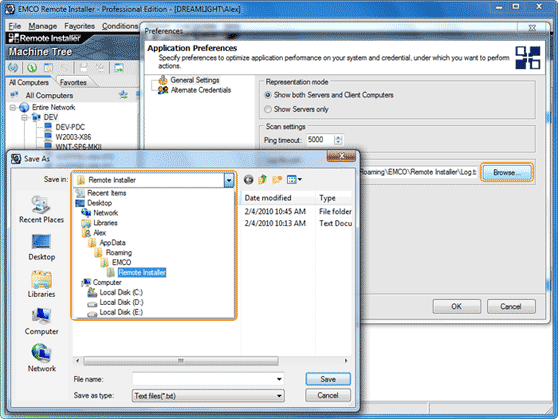The height and width of the screenshot is (419, 558).
Task: Click icon at right of All Computers header
Action: 123,95
